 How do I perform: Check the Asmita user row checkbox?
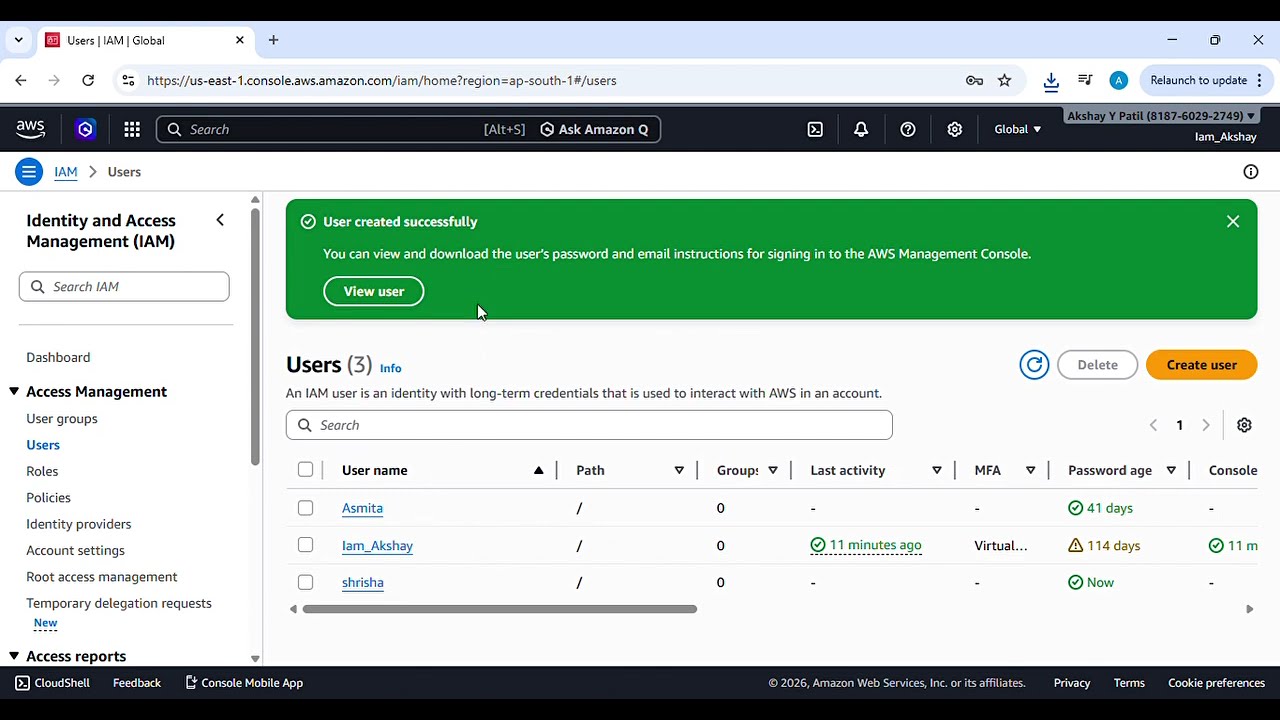click(x=305, y=508)
